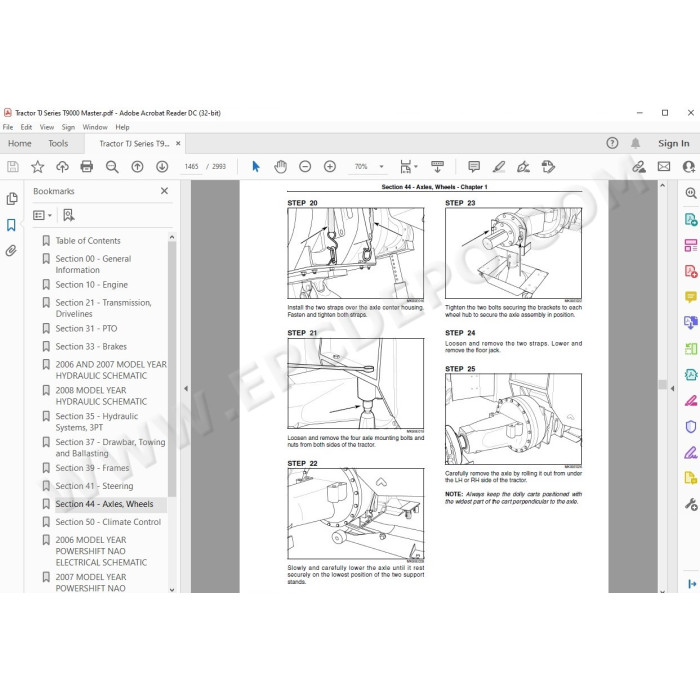Toggle the Bookmarks panel icon
700x700 pixels.
click(x=11, y=225)
